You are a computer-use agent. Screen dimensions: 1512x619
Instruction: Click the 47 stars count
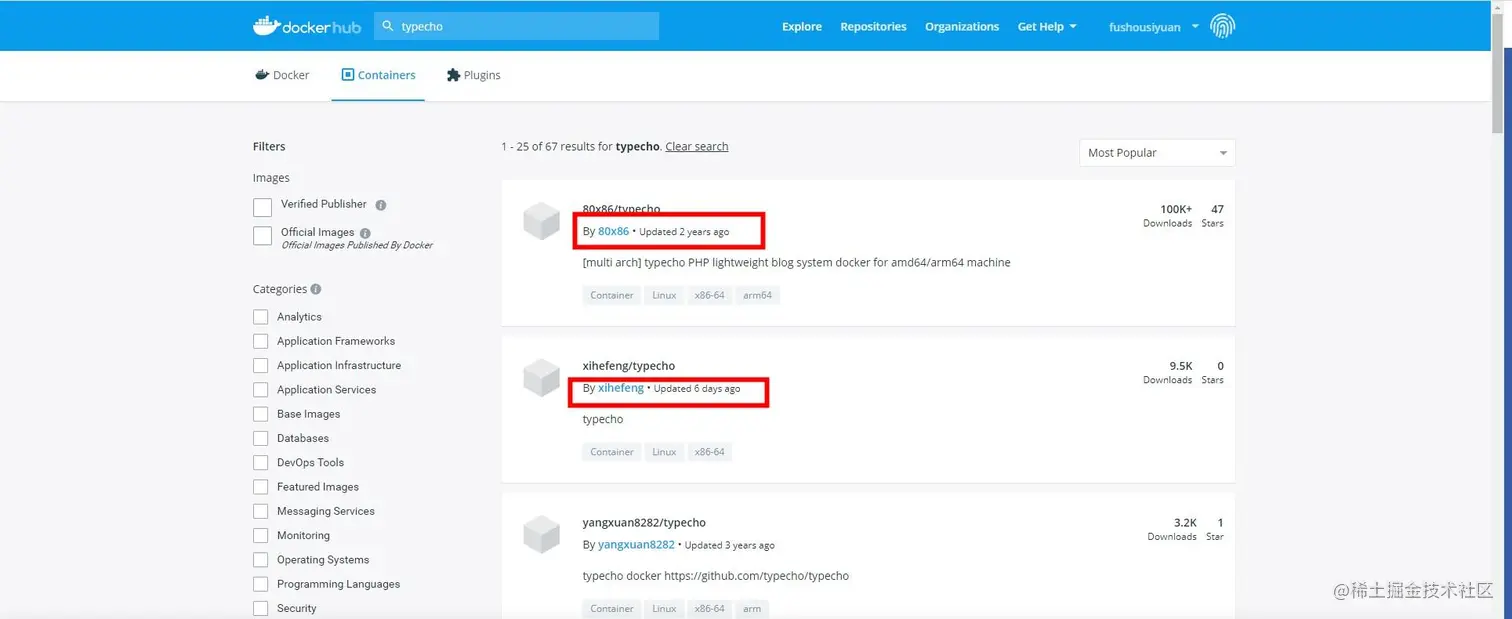1217,209
